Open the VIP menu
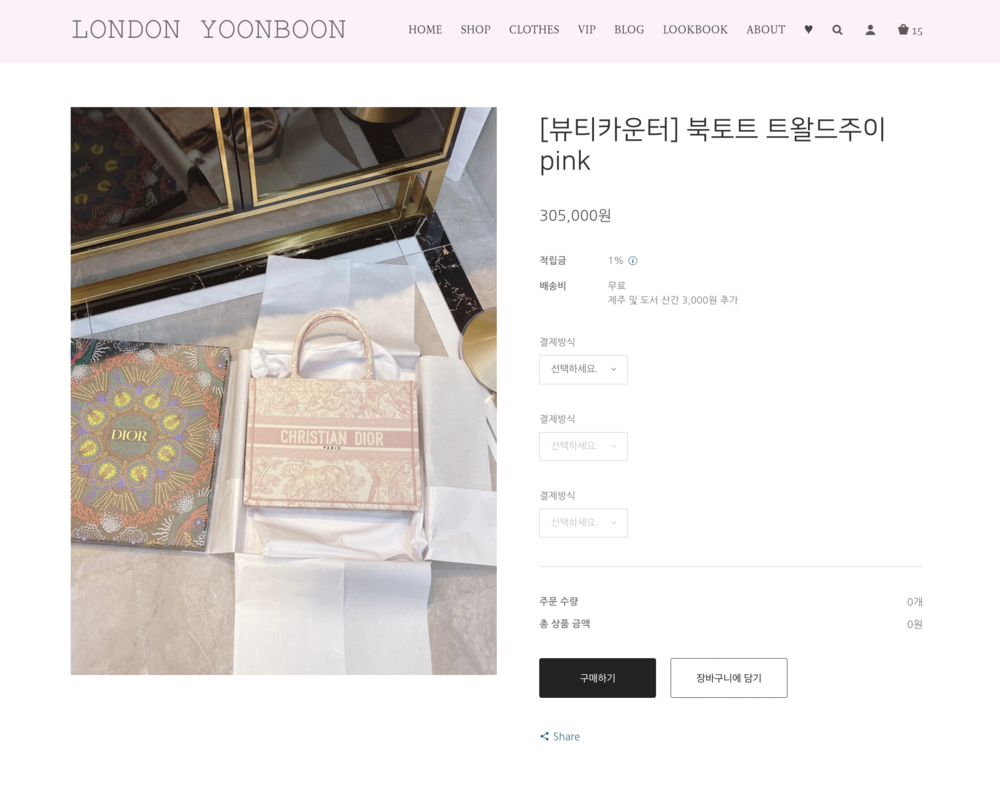The height and width of the screenshot is (794, 1000). pos(587,29)
